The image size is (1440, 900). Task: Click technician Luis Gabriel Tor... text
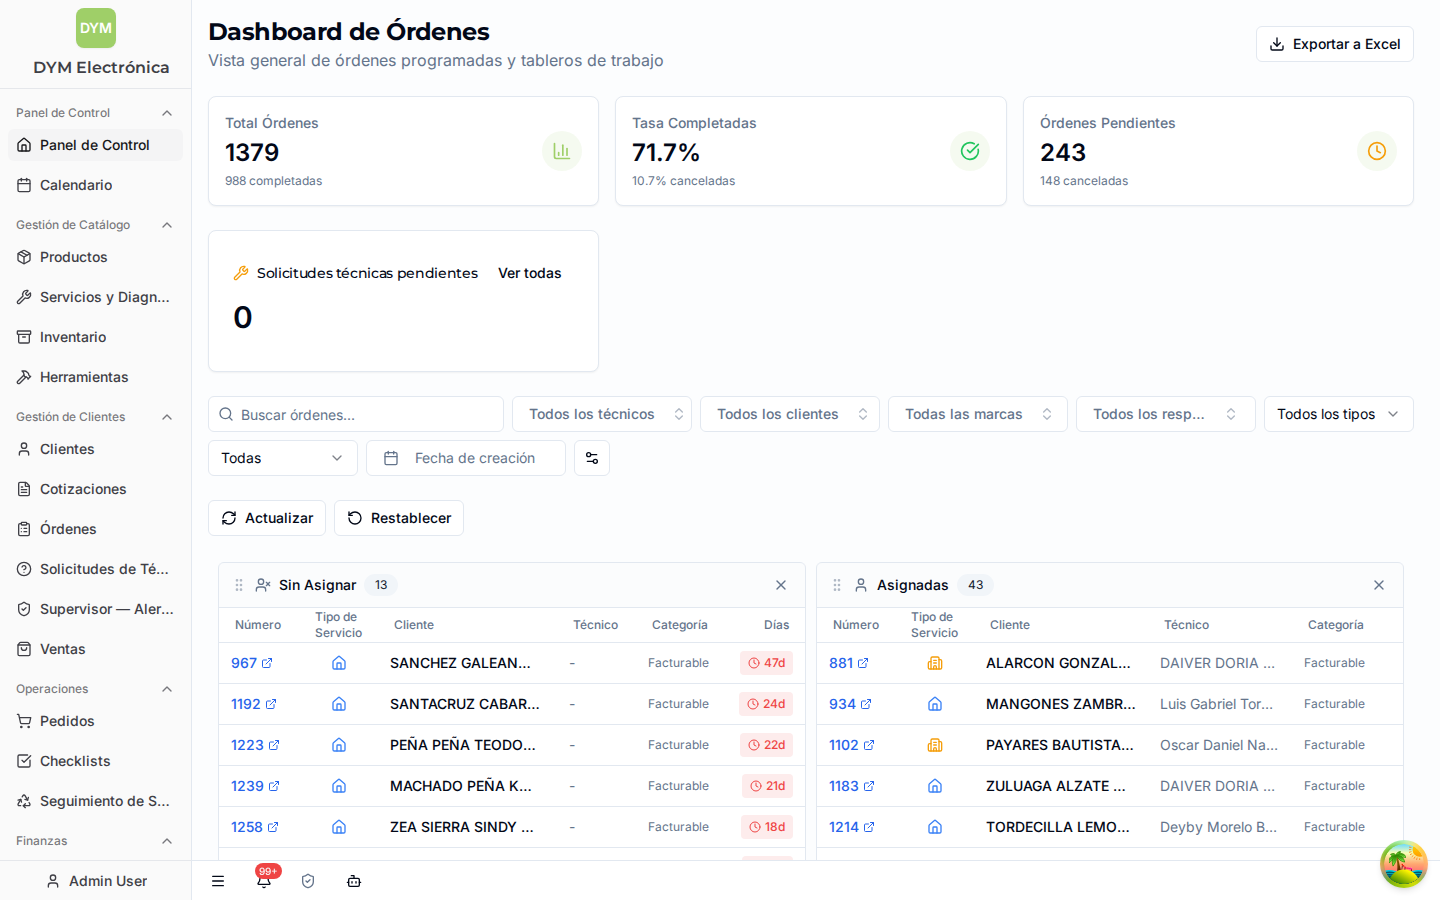pyautogui.click(x=1217, y=704)
